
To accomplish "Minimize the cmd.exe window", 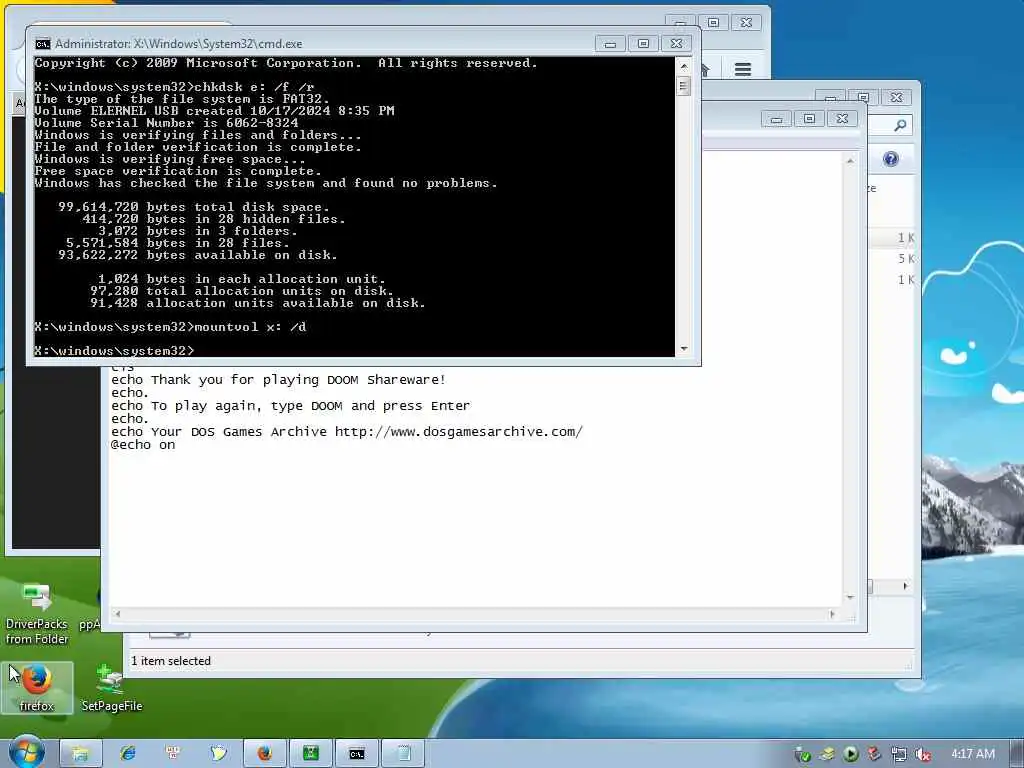I will pyautogui.click(x=611, y=44).
